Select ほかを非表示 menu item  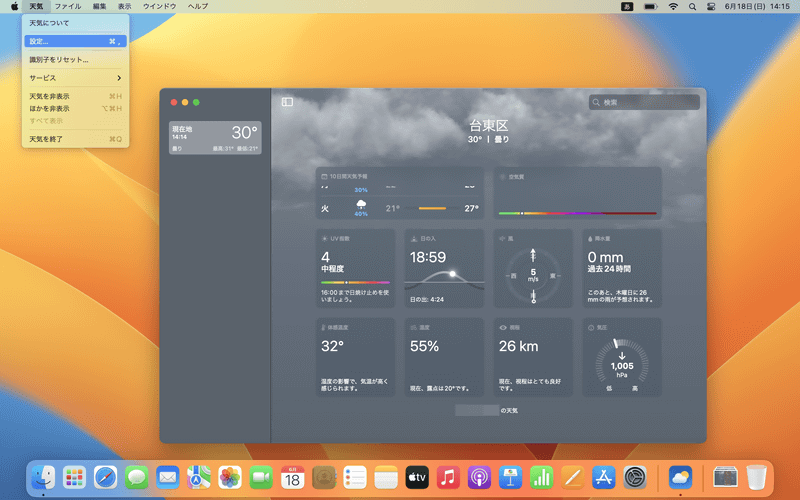pyautogui.click(x=76, y=108)
